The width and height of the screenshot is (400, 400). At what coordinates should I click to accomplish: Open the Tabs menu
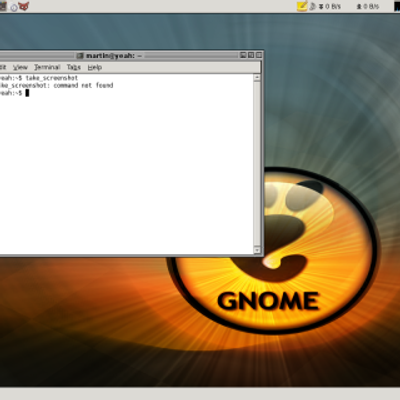tap(74, 67)
